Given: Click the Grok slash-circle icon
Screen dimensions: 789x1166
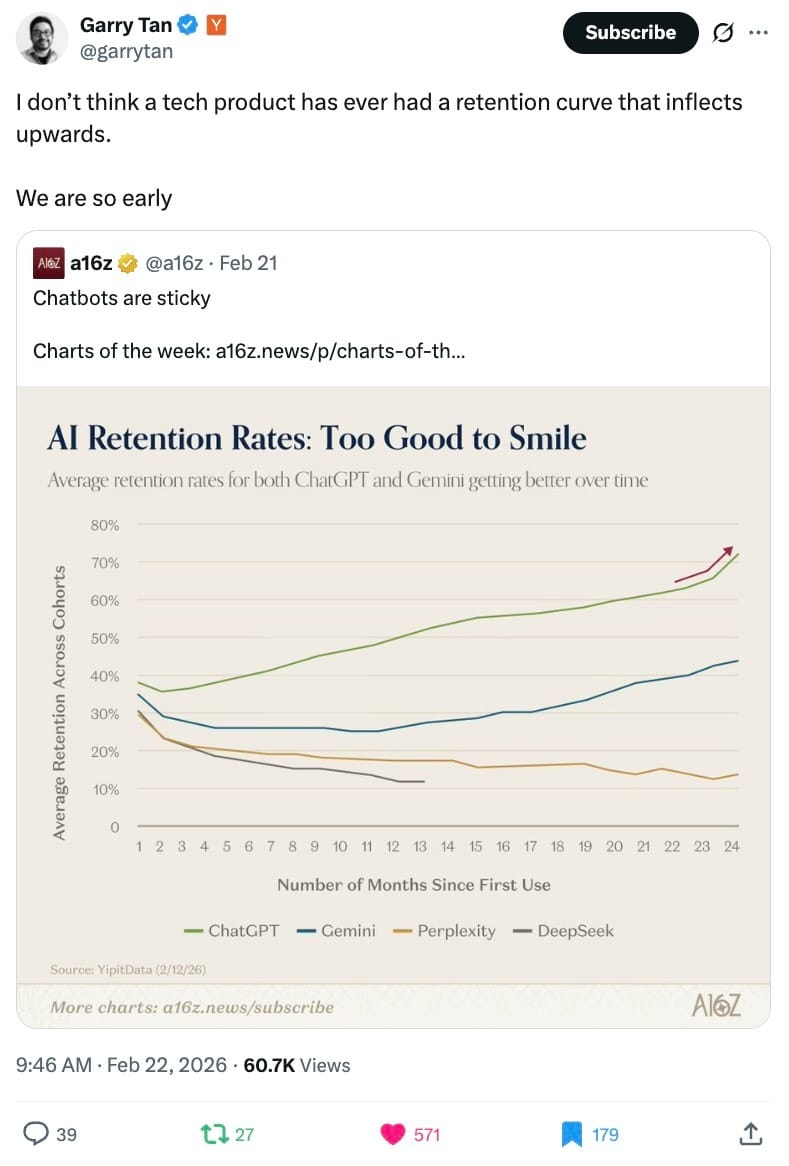Looking at the screenshot, I should pos(721,33).
